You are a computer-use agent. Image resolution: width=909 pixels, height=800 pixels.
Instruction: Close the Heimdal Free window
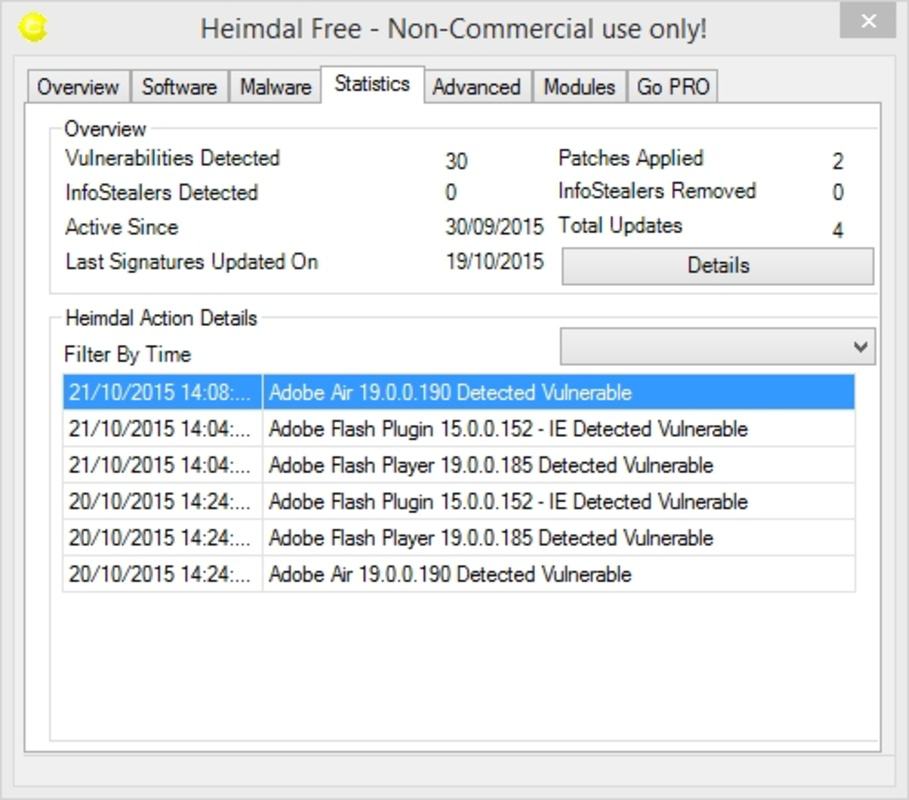[x=868, y=21]
